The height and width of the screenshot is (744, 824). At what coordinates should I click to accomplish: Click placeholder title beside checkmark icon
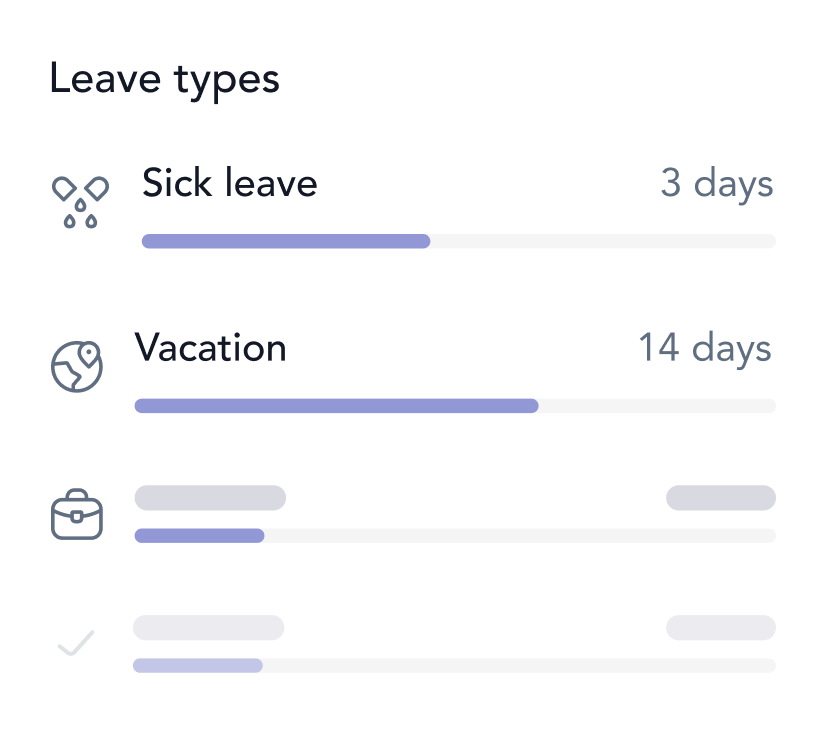pos(209,627)
